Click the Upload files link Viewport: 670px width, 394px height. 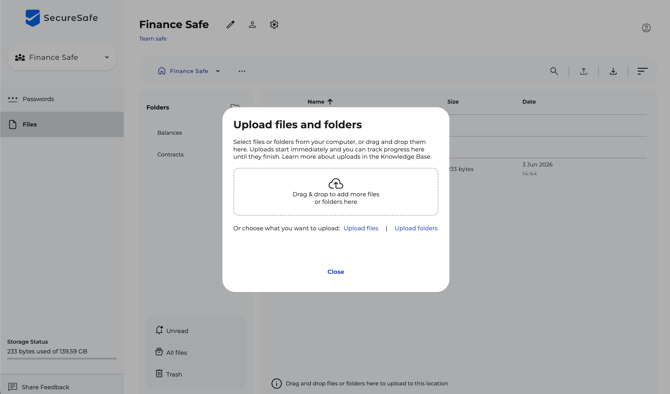361,228
